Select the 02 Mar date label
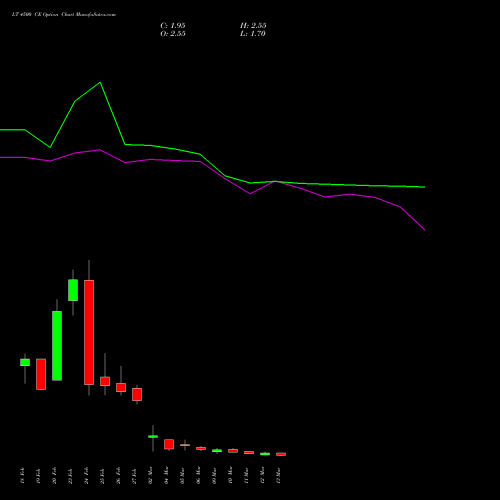The image size is (500, 500). click(150, 476)
